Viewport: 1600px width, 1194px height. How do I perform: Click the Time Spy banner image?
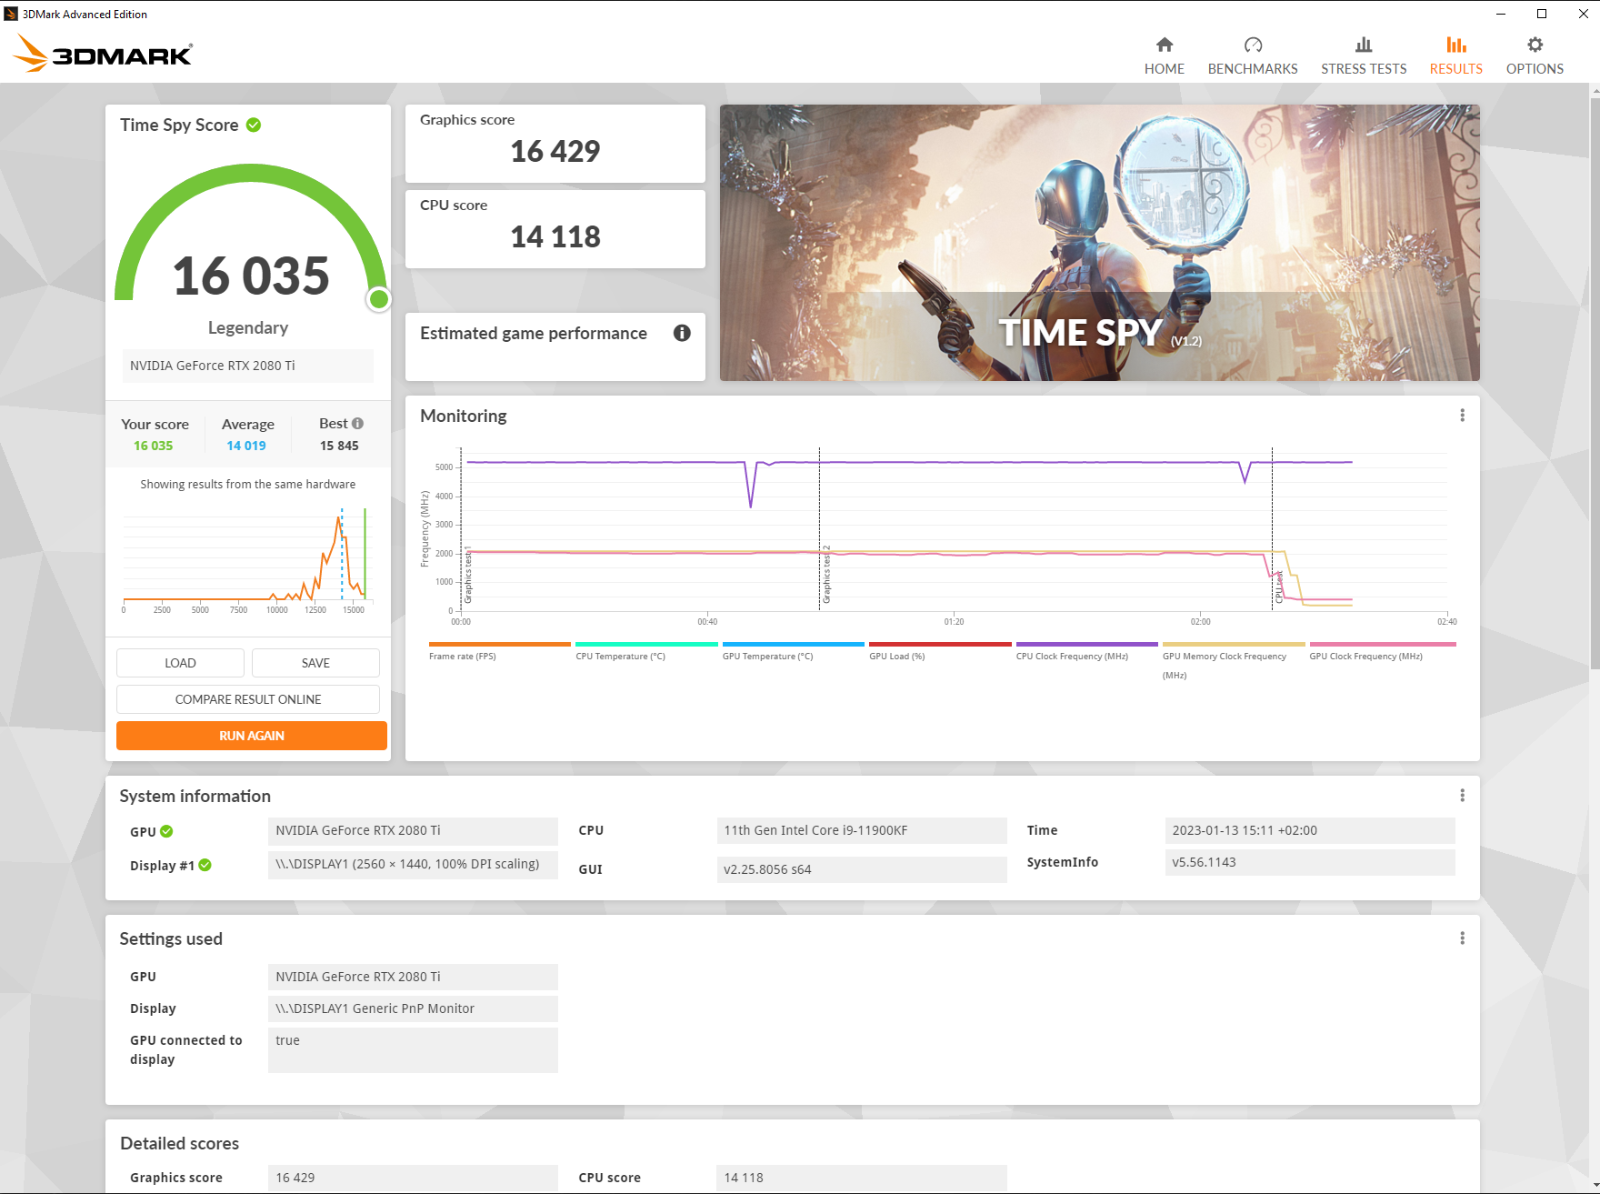pyautogui.click(x=1100, y=243)
